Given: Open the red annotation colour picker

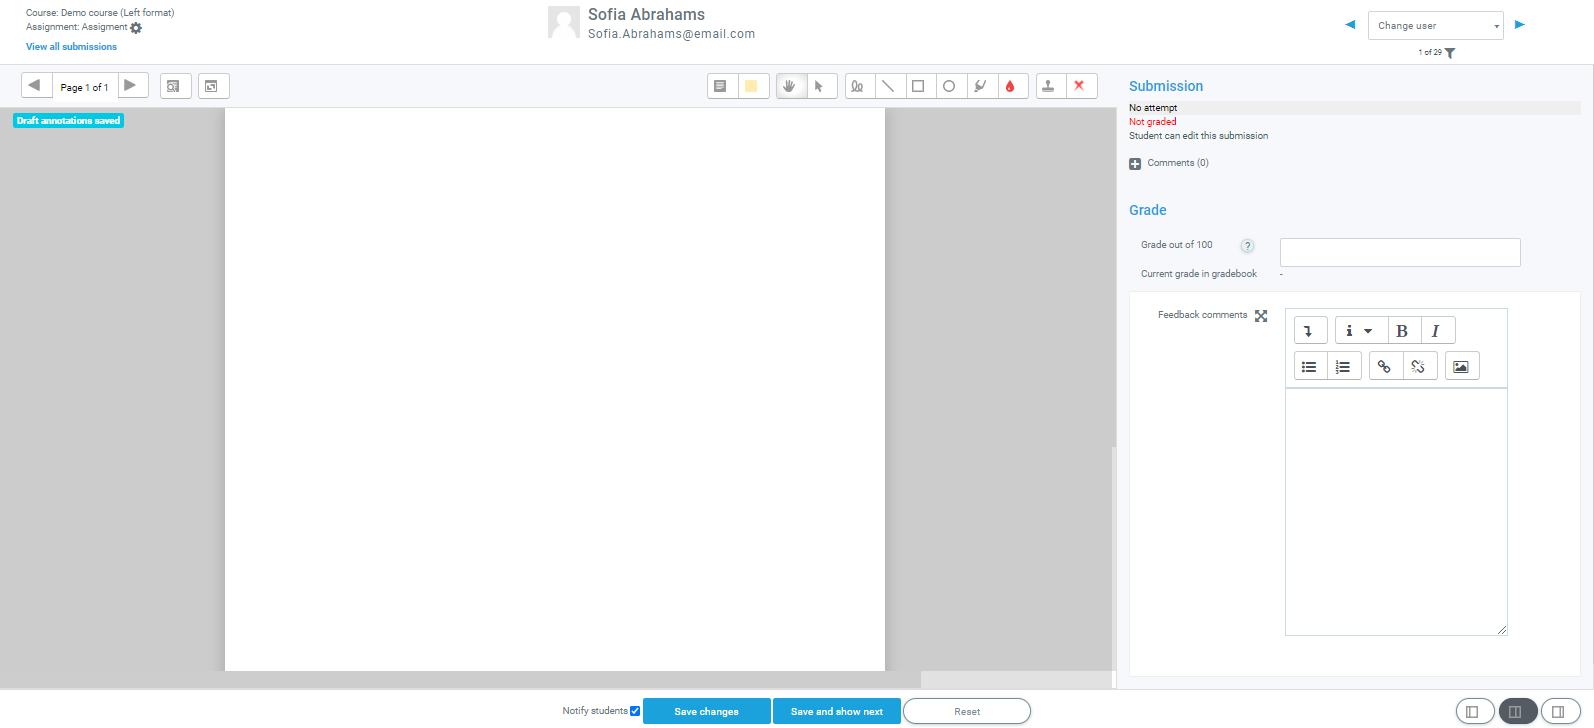Looking at the screenshot, I should tap(1010, 87).
